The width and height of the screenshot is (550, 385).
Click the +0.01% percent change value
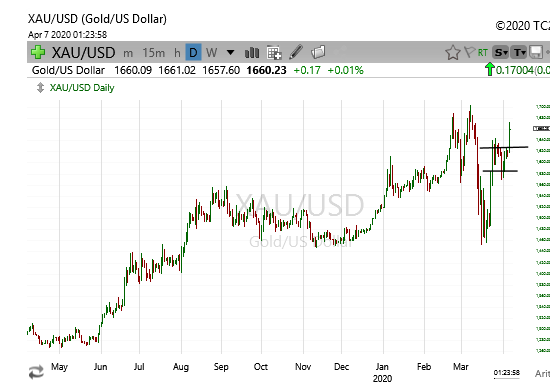tap(346, 70)
